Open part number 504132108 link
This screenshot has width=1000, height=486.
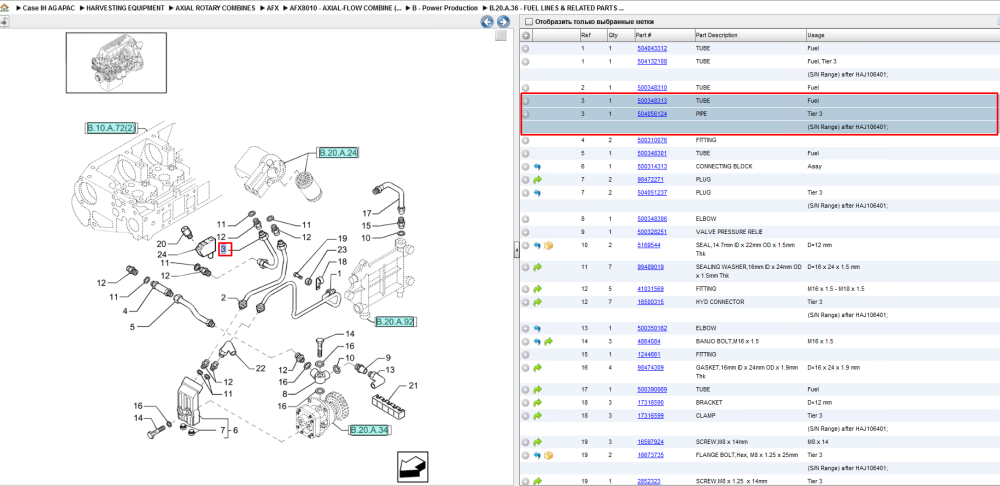pos(652,62)
